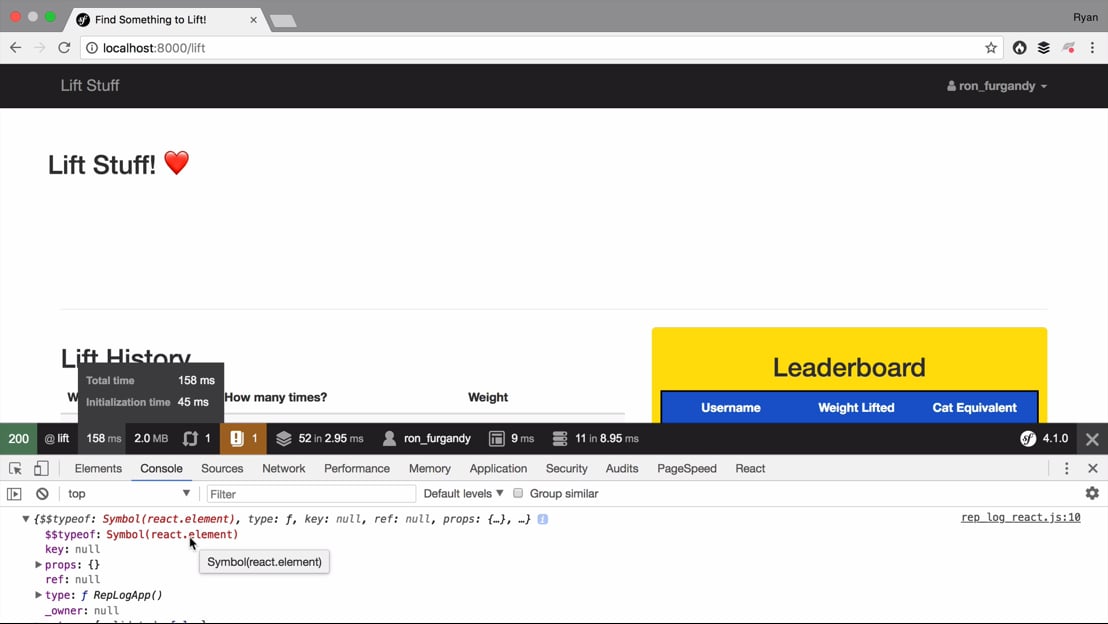Click the Weight Lifted leaderboard column header
This screenshot has width=1108, height=624.
click(x=856, y=408)
